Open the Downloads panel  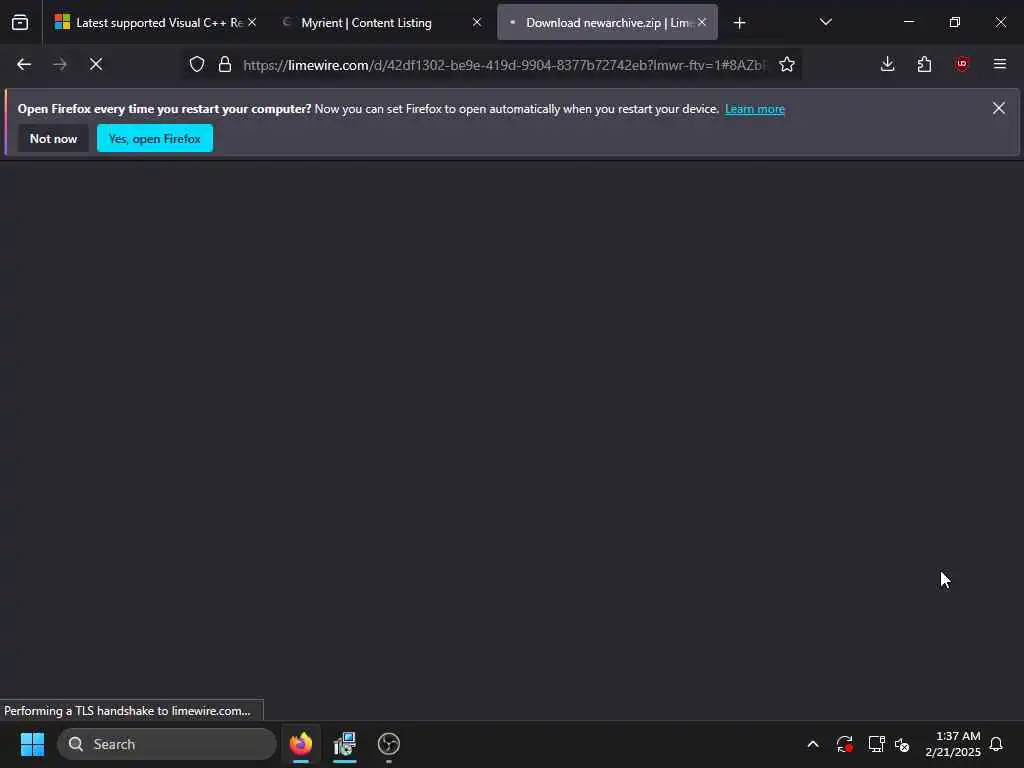(x=888, y=64)
